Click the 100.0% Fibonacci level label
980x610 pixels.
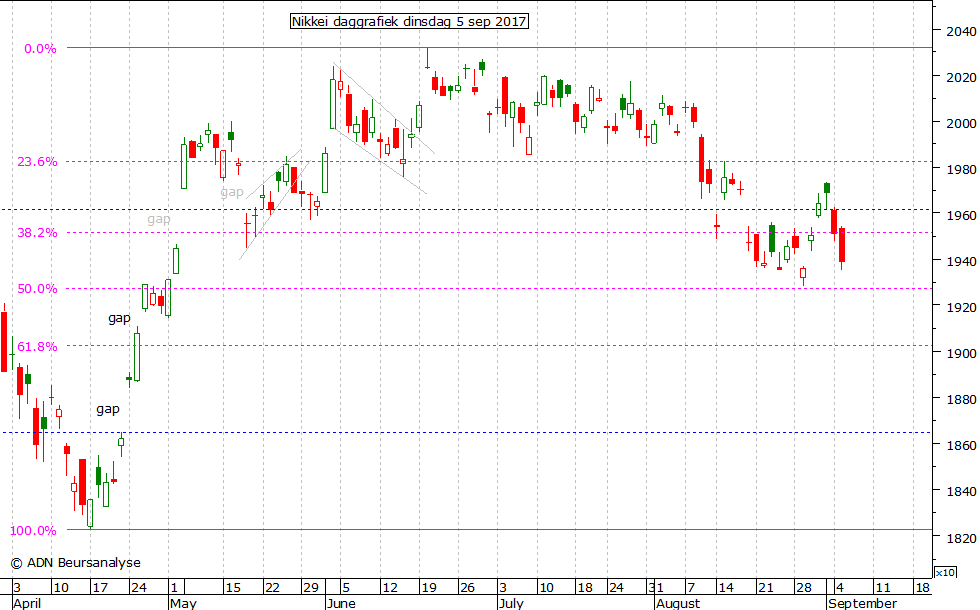(x=33, y=530)
